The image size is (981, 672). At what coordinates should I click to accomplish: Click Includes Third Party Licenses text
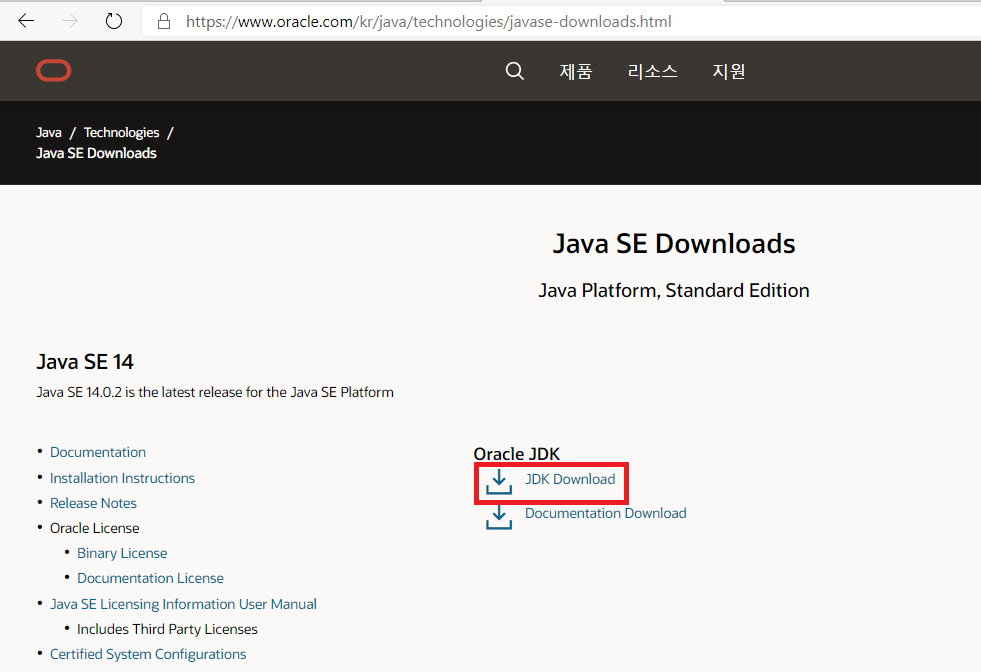(x=167, y=629)
